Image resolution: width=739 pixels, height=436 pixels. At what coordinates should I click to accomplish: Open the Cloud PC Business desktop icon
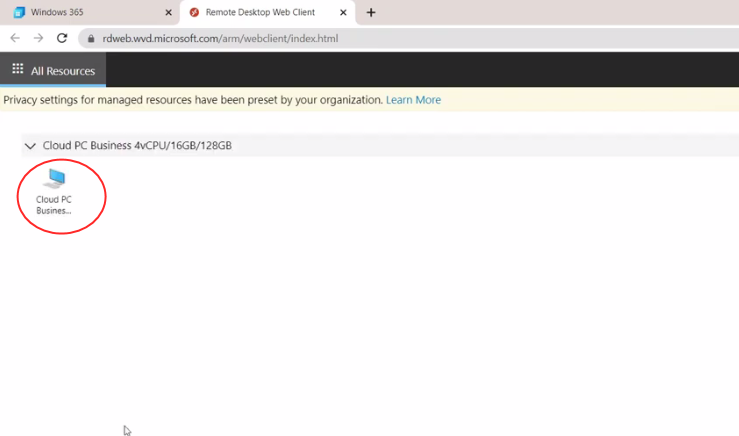[54, 192]
